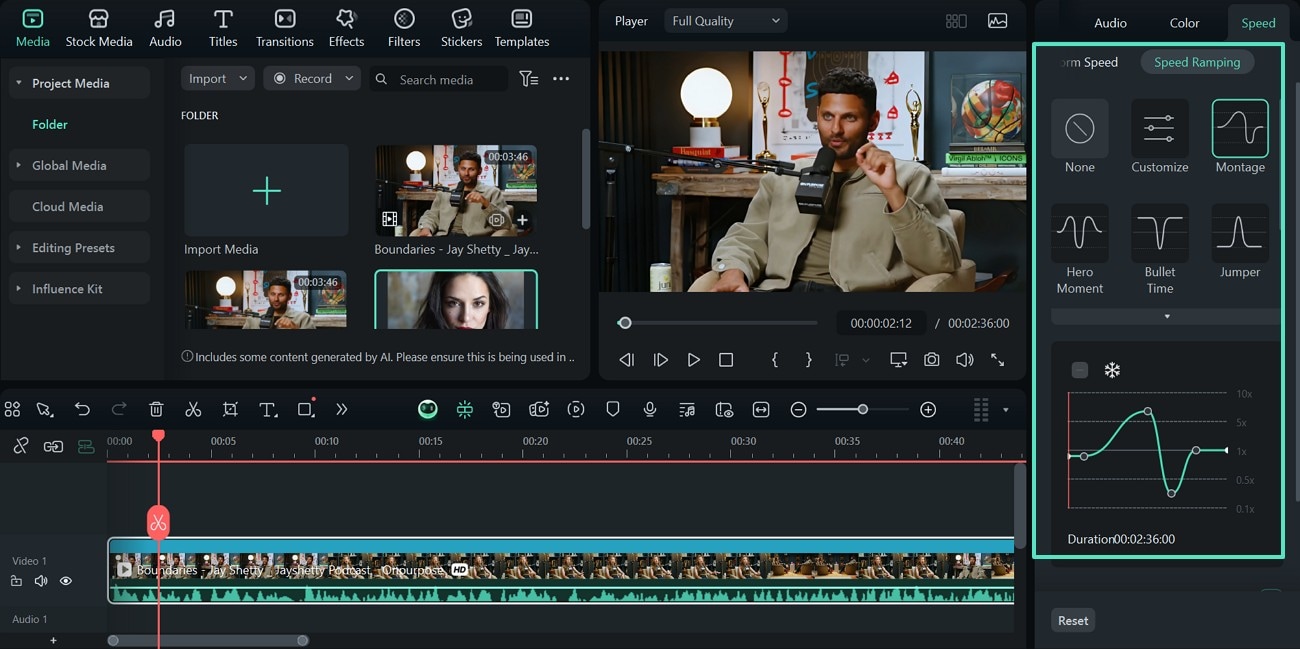Expand the Global Media tree item
Image resolution: width=1300 pixels, height=649 pixels.
[18, 165]
